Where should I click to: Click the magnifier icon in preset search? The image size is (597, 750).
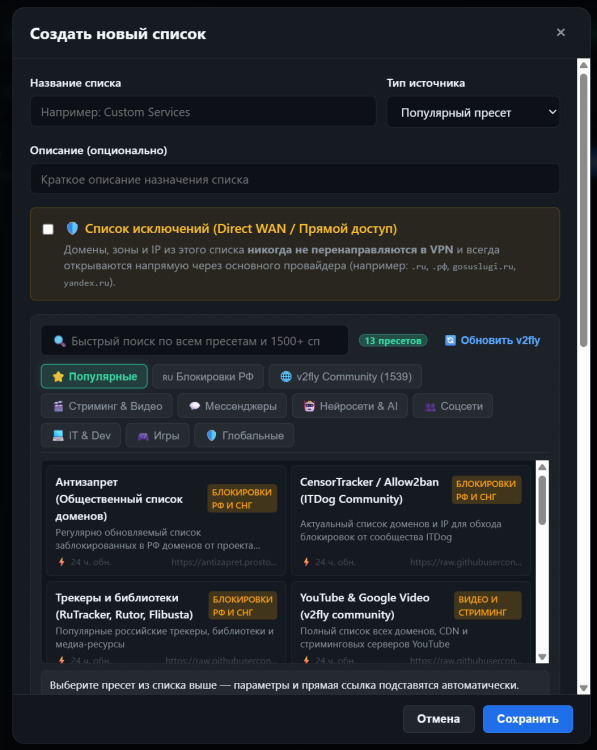(x=60, y=341)
